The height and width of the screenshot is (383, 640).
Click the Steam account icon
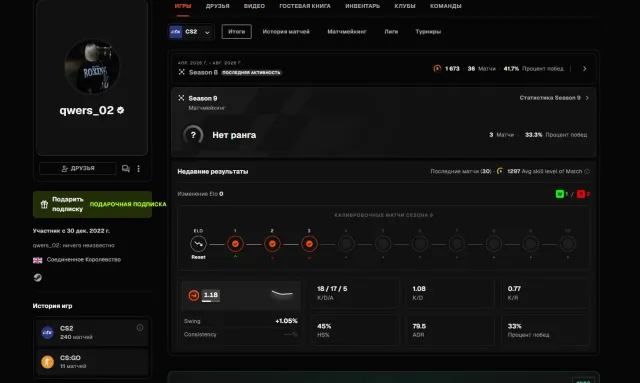pyautogui.click(x=38, y=278)
